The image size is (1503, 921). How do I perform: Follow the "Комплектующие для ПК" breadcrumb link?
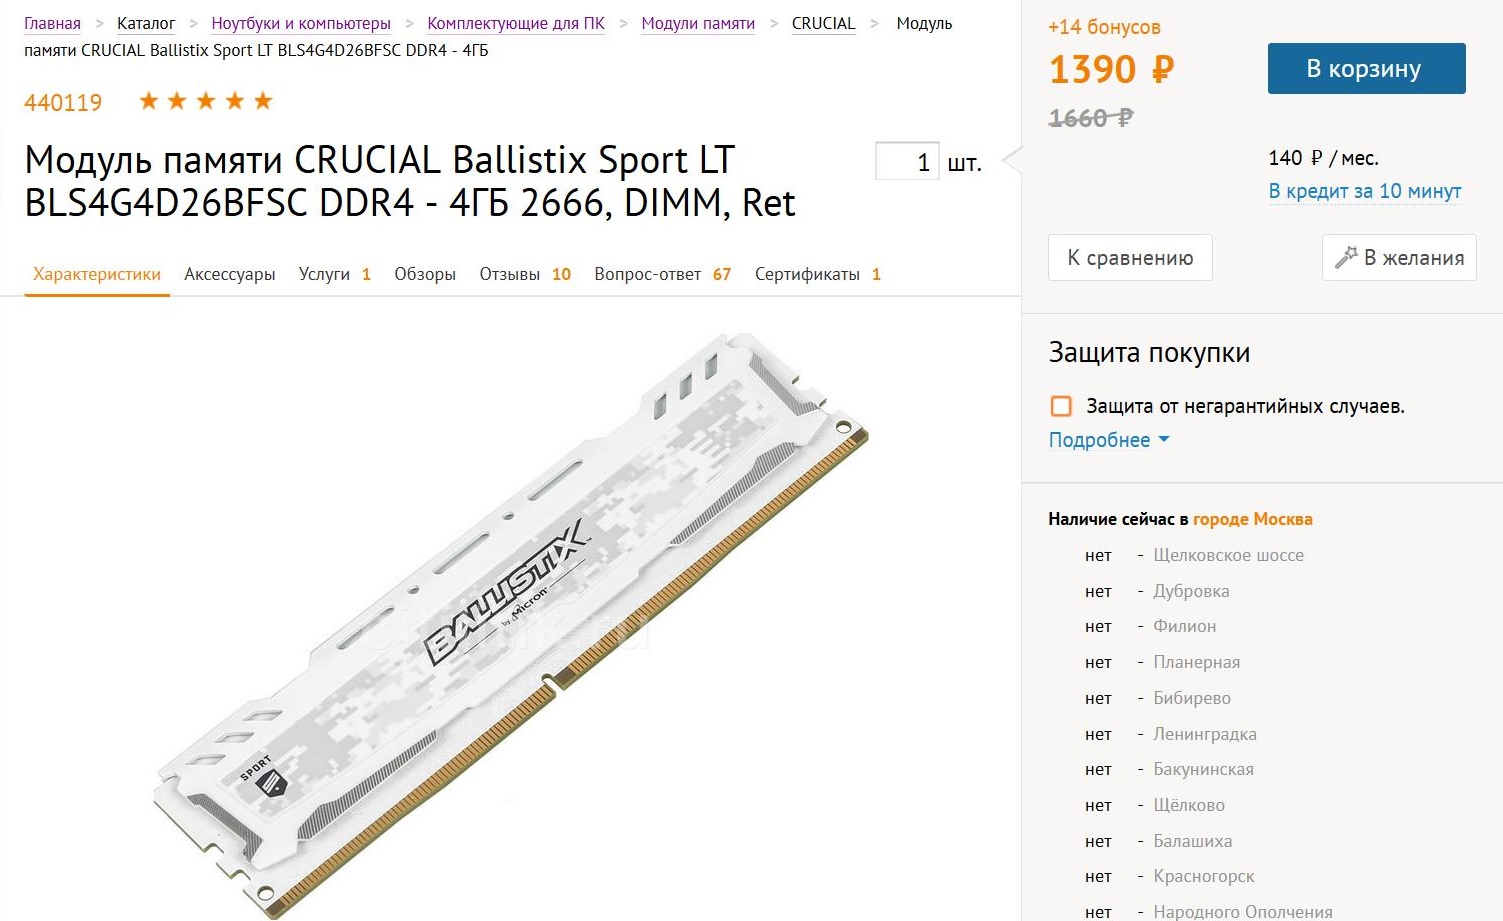[x=516, y=23]
